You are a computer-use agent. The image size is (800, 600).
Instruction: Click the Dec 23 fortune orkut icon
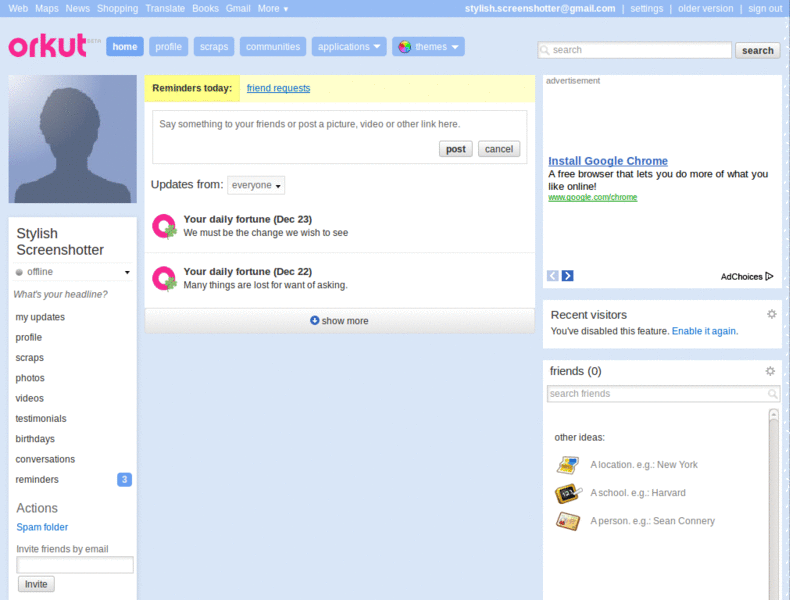164,226
